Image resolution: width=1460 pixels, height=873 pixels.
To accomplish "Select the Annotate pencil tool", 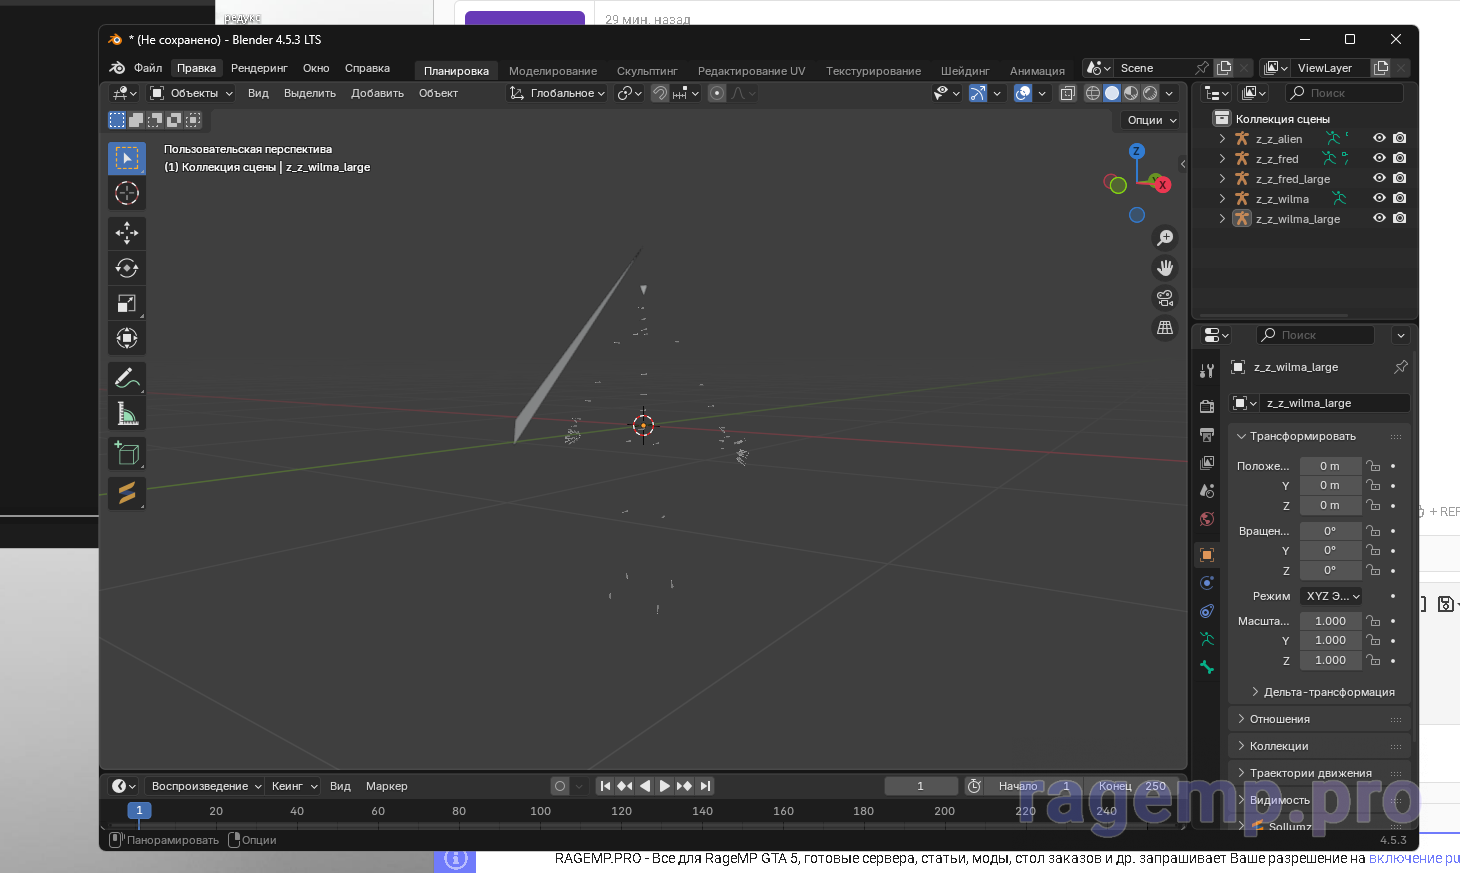I will pyautogui.click(x=127, y=378).
